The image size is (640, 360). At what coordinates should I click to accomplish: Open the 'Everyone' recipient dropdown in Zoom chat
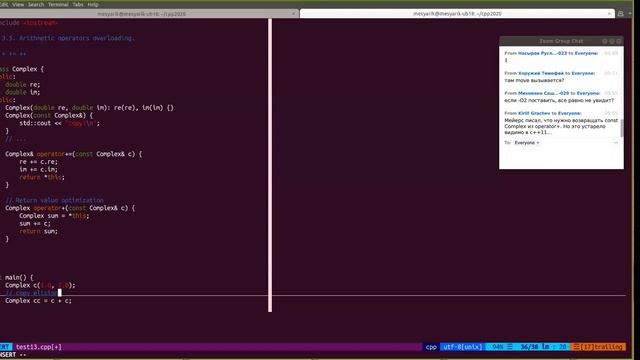pyautogui.click(x=527, y=143)
